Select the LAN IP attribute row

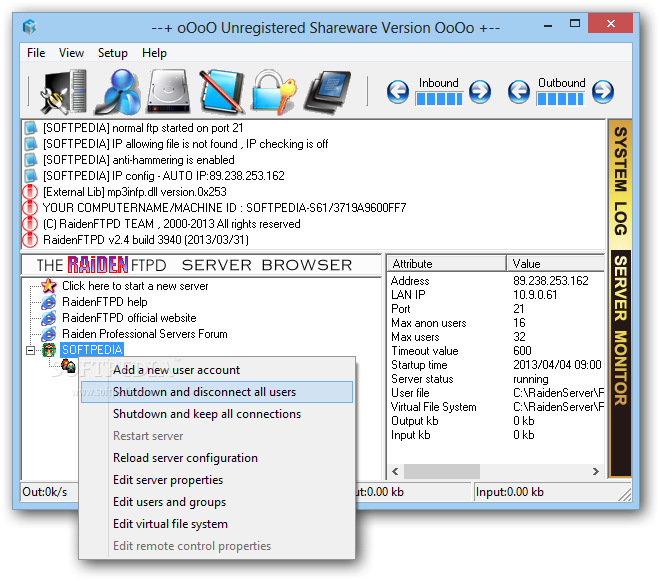click(496, 295)
